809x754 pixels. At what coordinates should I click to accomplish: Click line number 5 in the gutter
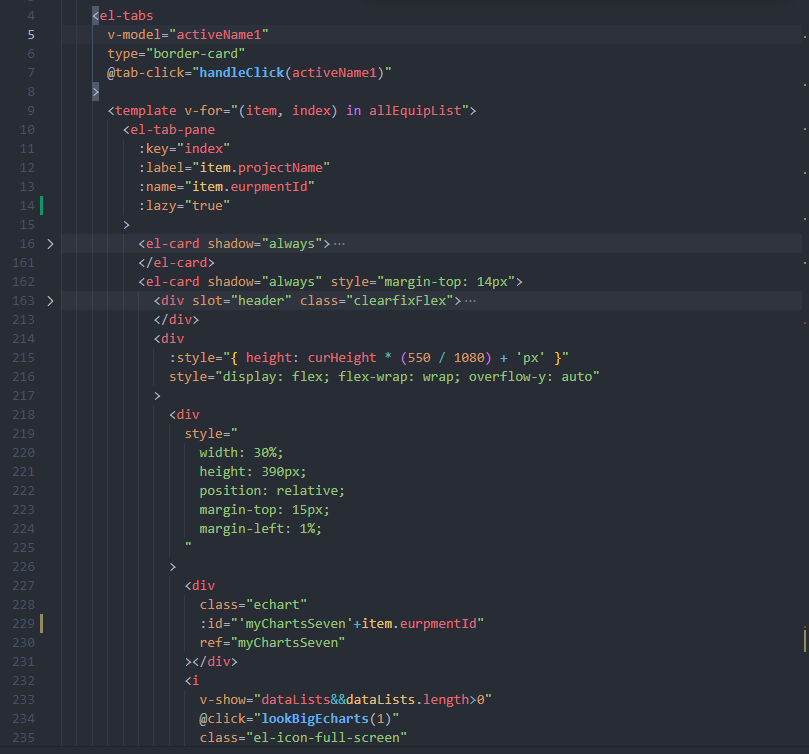pos(31,33)
